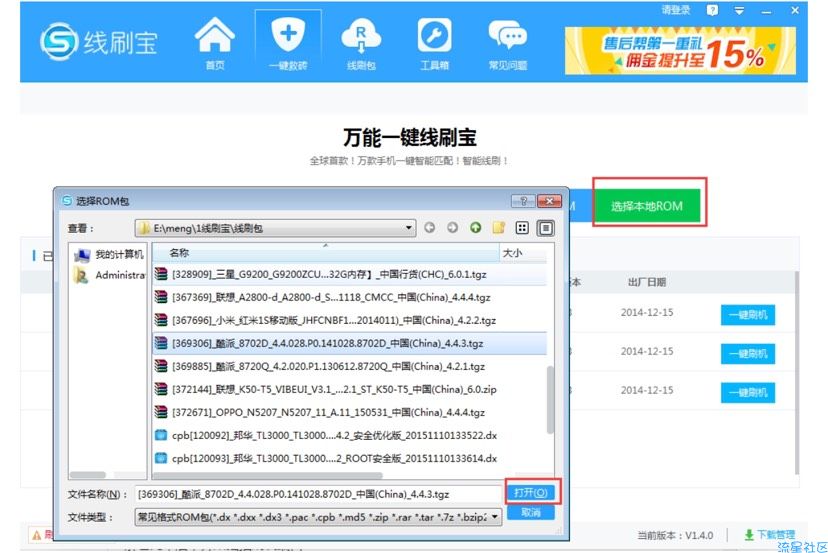Open the 线刷包 cloud download tab
The width and height of the screenshot is (828, 553).
click(x=361, y=43)
